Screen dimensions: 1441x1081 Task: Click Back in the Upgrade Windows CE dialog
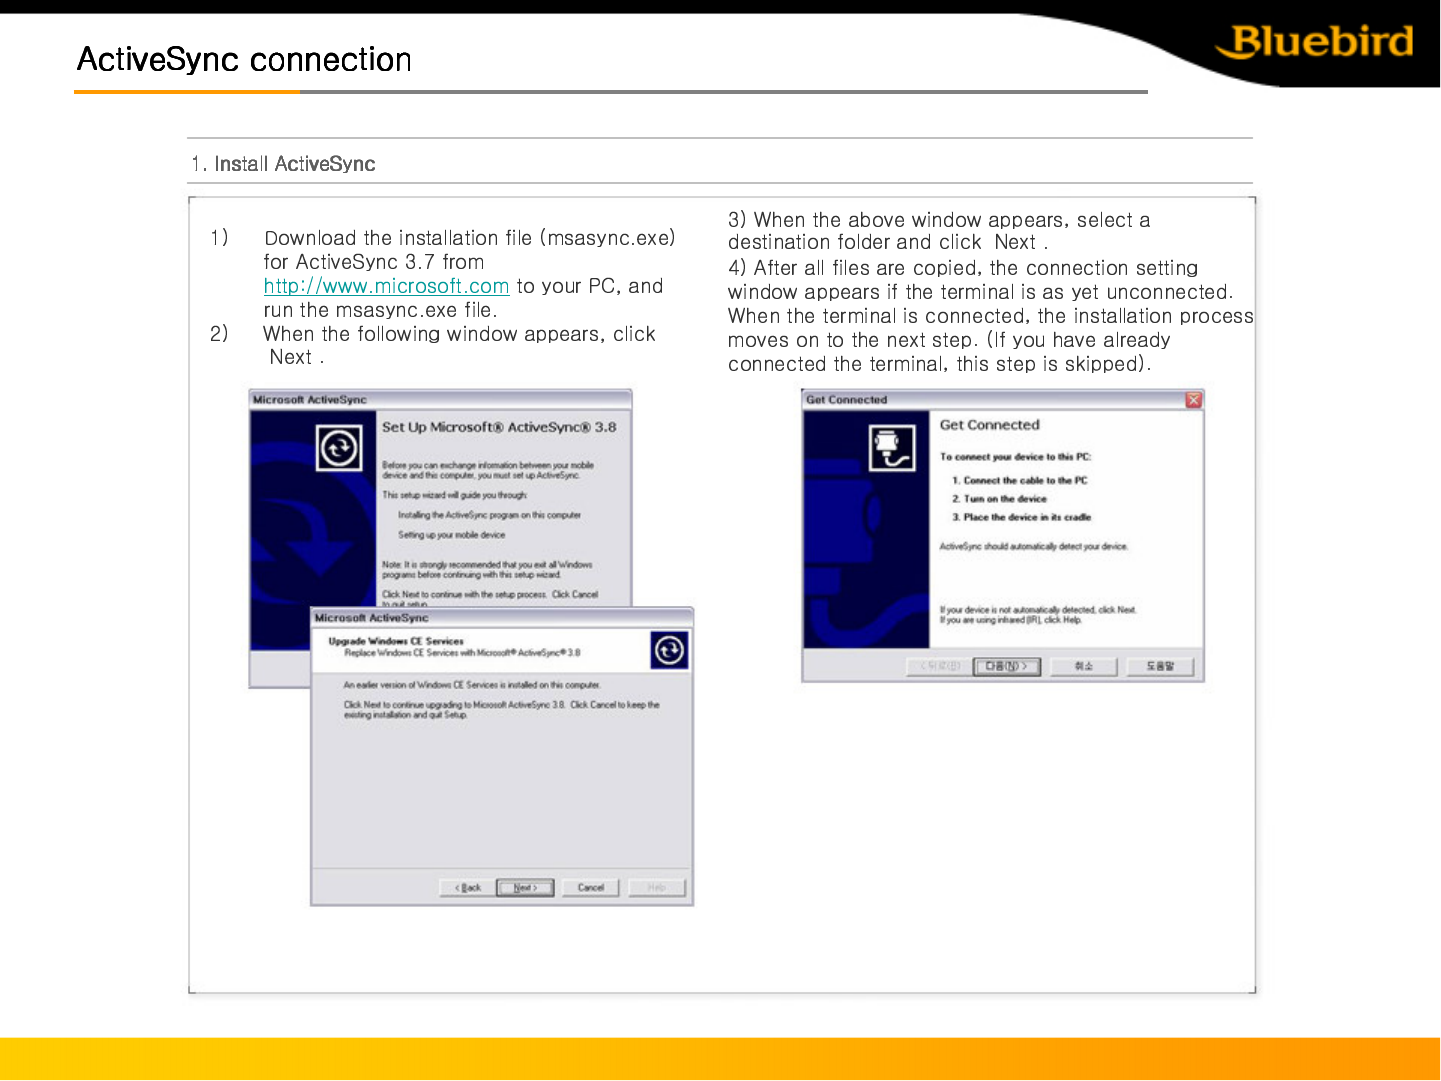[x=468, y=888]
